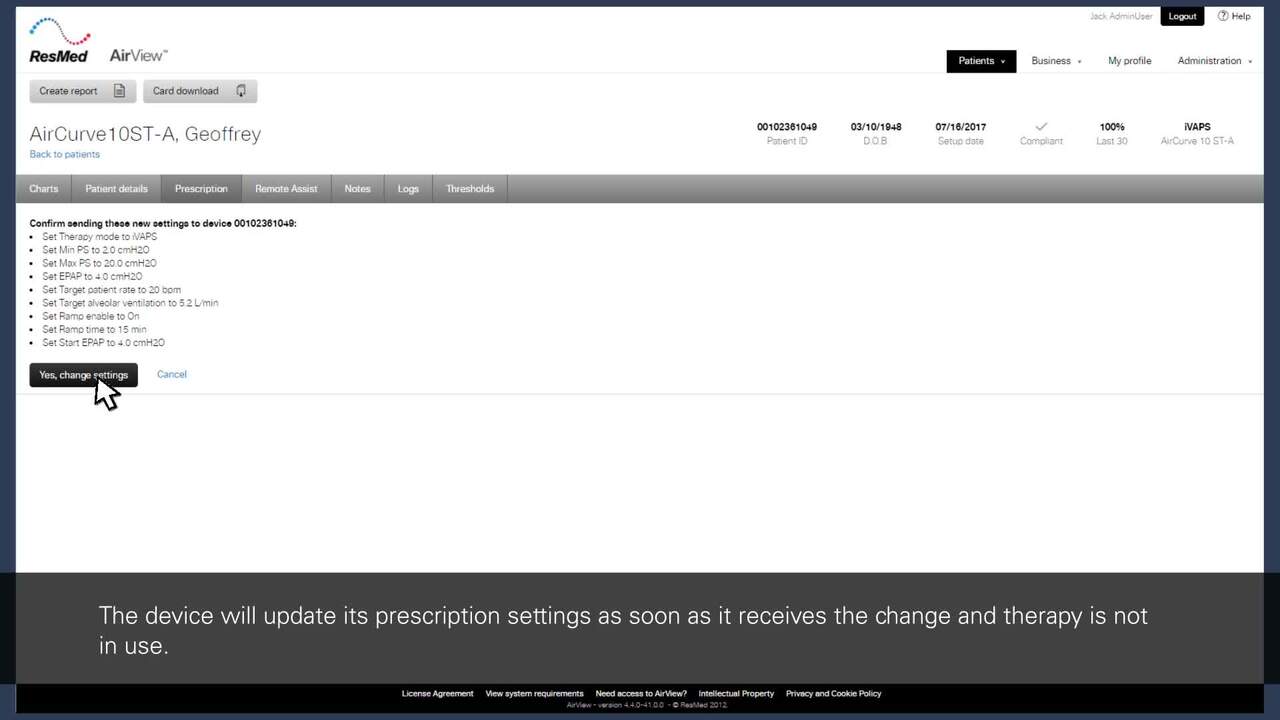This screenshot has width=1280, height=720.
Task: Click the Compliant checkmark icon
Action: coord(1040,127)
